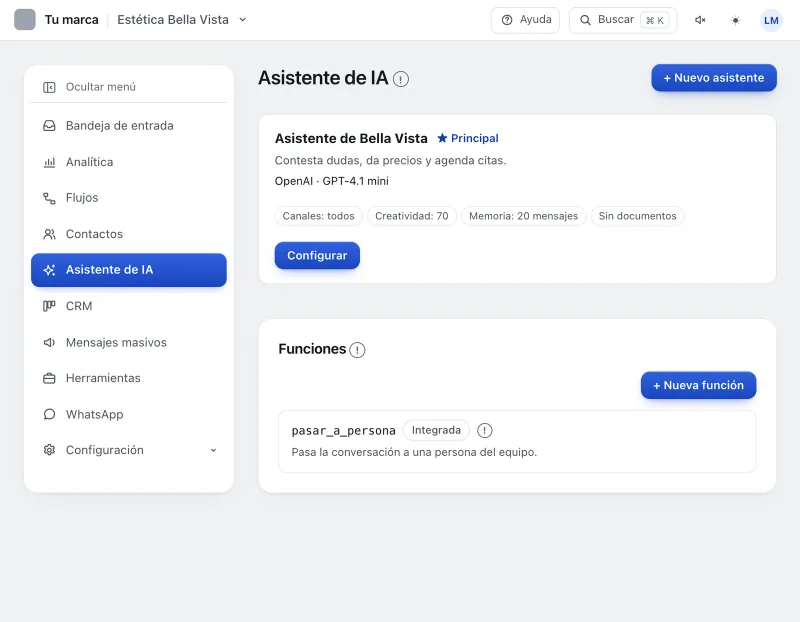Click the Ayuda help button
Viewport: 800px width, 622px height.
[x=525, y=20]
